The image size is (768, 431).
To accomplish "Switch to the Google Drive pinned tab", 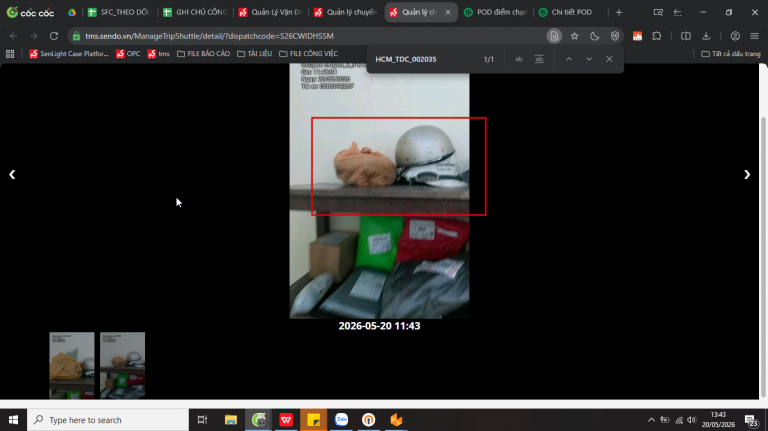I will (x=72, y=12).
